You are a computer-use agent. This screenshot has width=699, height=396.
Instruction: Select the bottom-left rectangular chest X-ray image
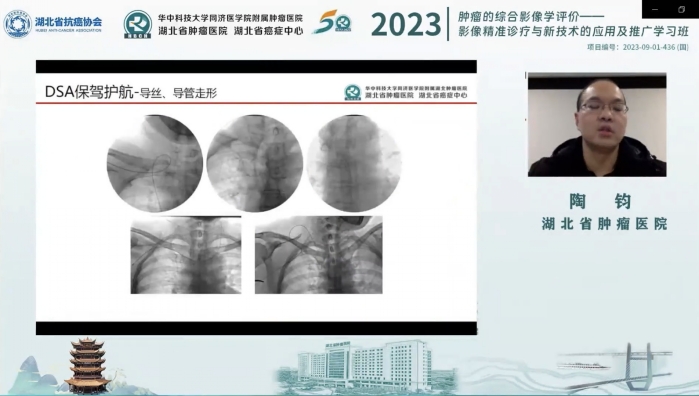(x=186, y=255)
